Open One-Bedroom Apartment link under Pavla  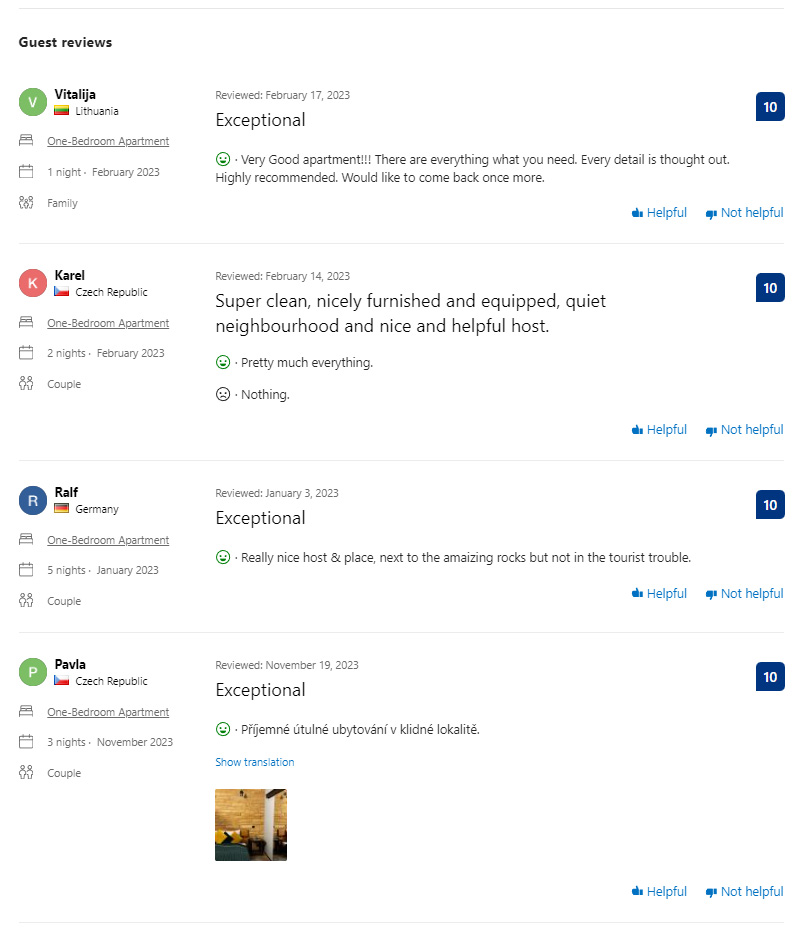point(108,712)
